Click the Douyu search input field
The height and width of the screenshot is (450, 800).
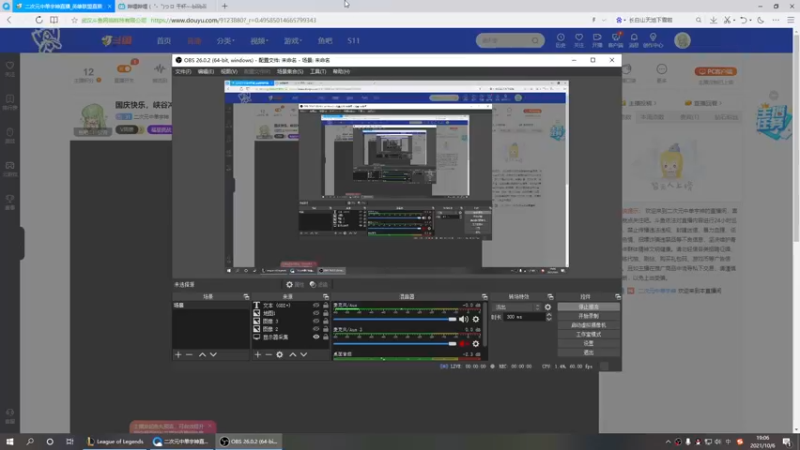[505, 40]
